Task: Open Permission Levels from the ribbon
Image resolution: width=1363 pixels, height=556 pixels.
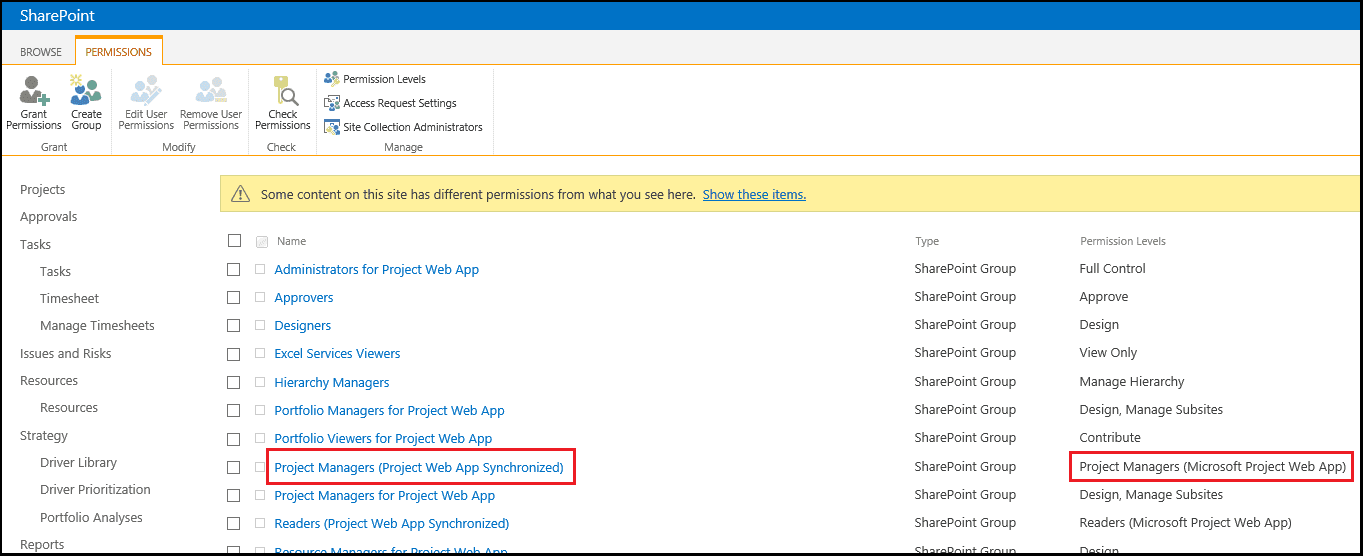Action: coord(375,79)
